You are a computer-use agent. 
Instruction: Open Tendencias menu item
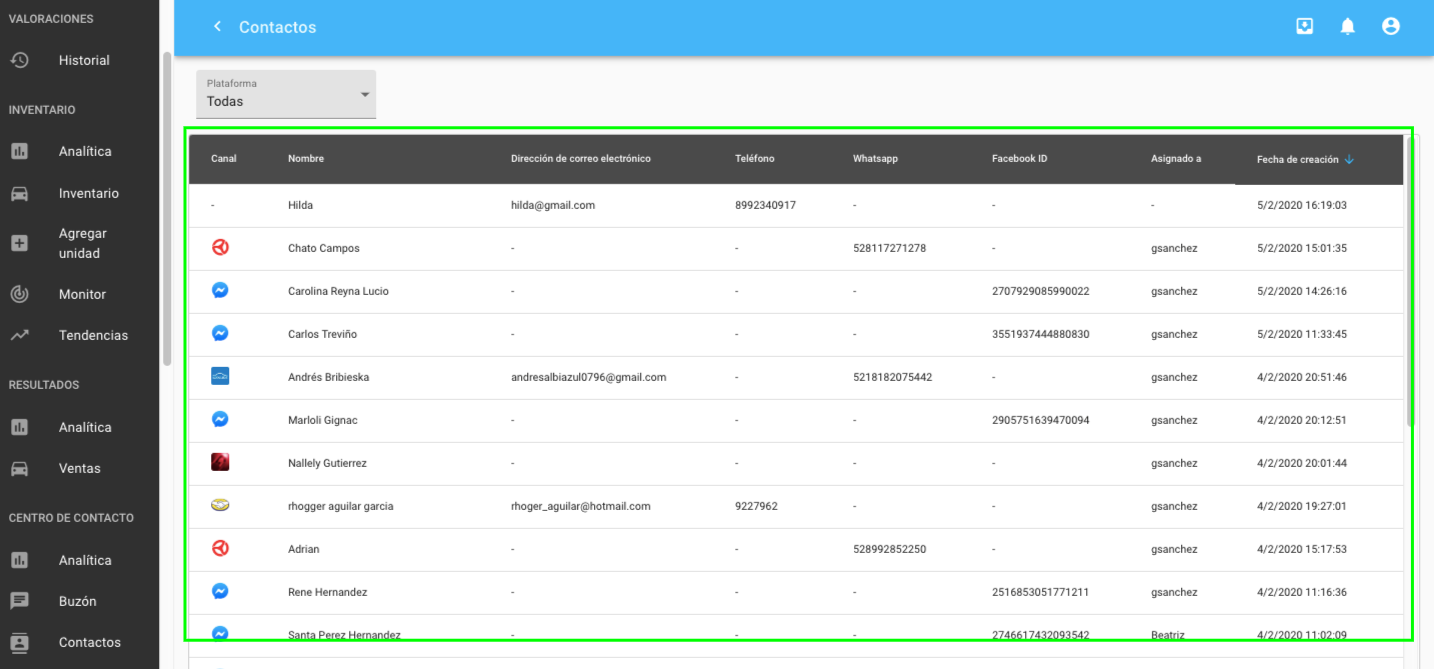[x=93, y=335]
